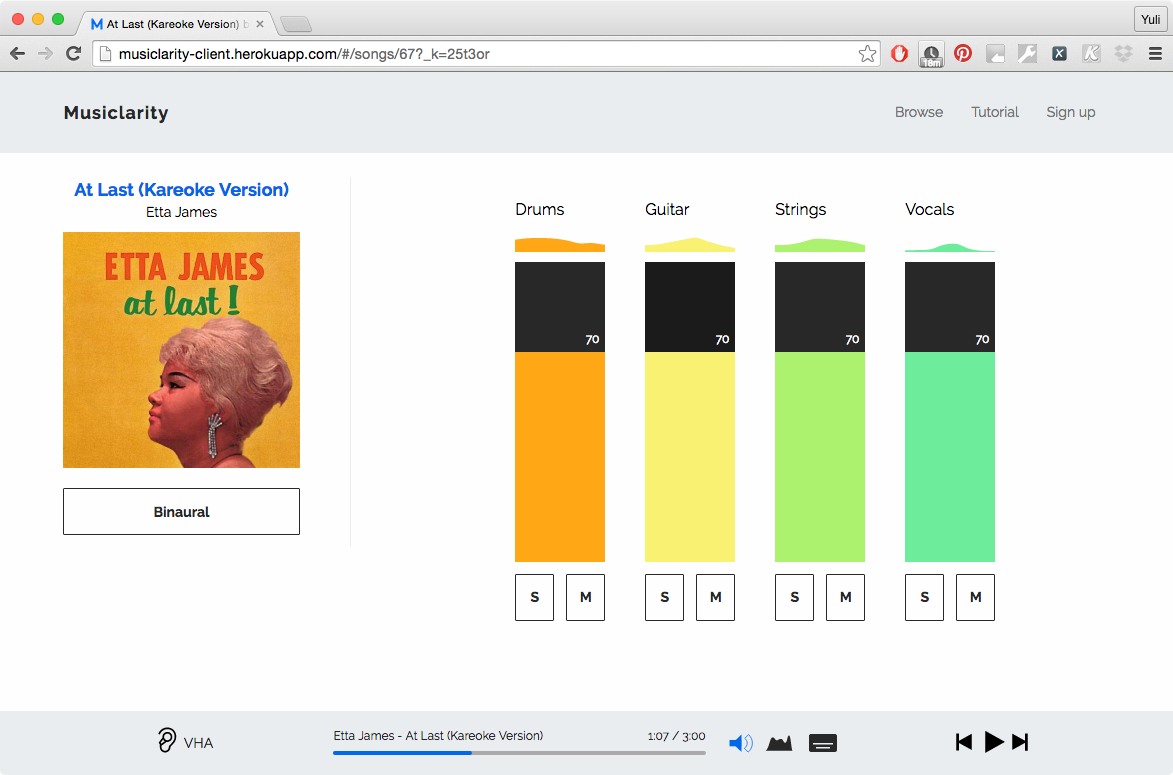The width and height of the screenshot is (1173, 775).
Task: Click the now-playing song title text
Action: point(438,735)
